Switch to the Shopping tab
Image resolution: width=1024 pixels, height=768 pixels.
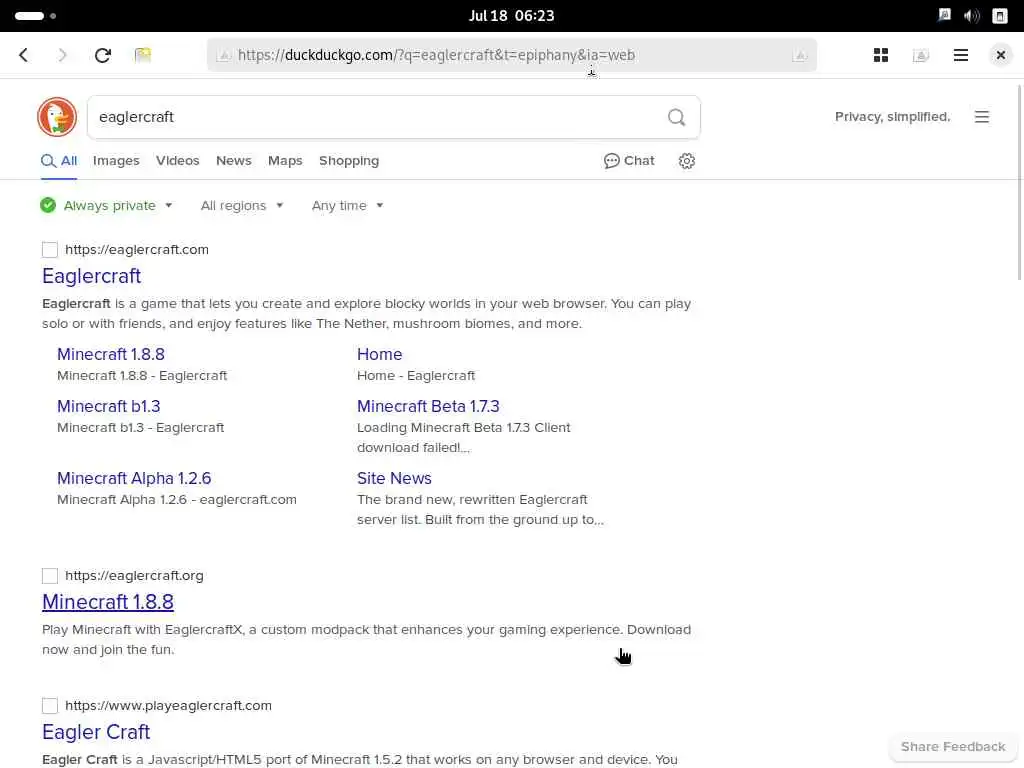click(349, 161)
